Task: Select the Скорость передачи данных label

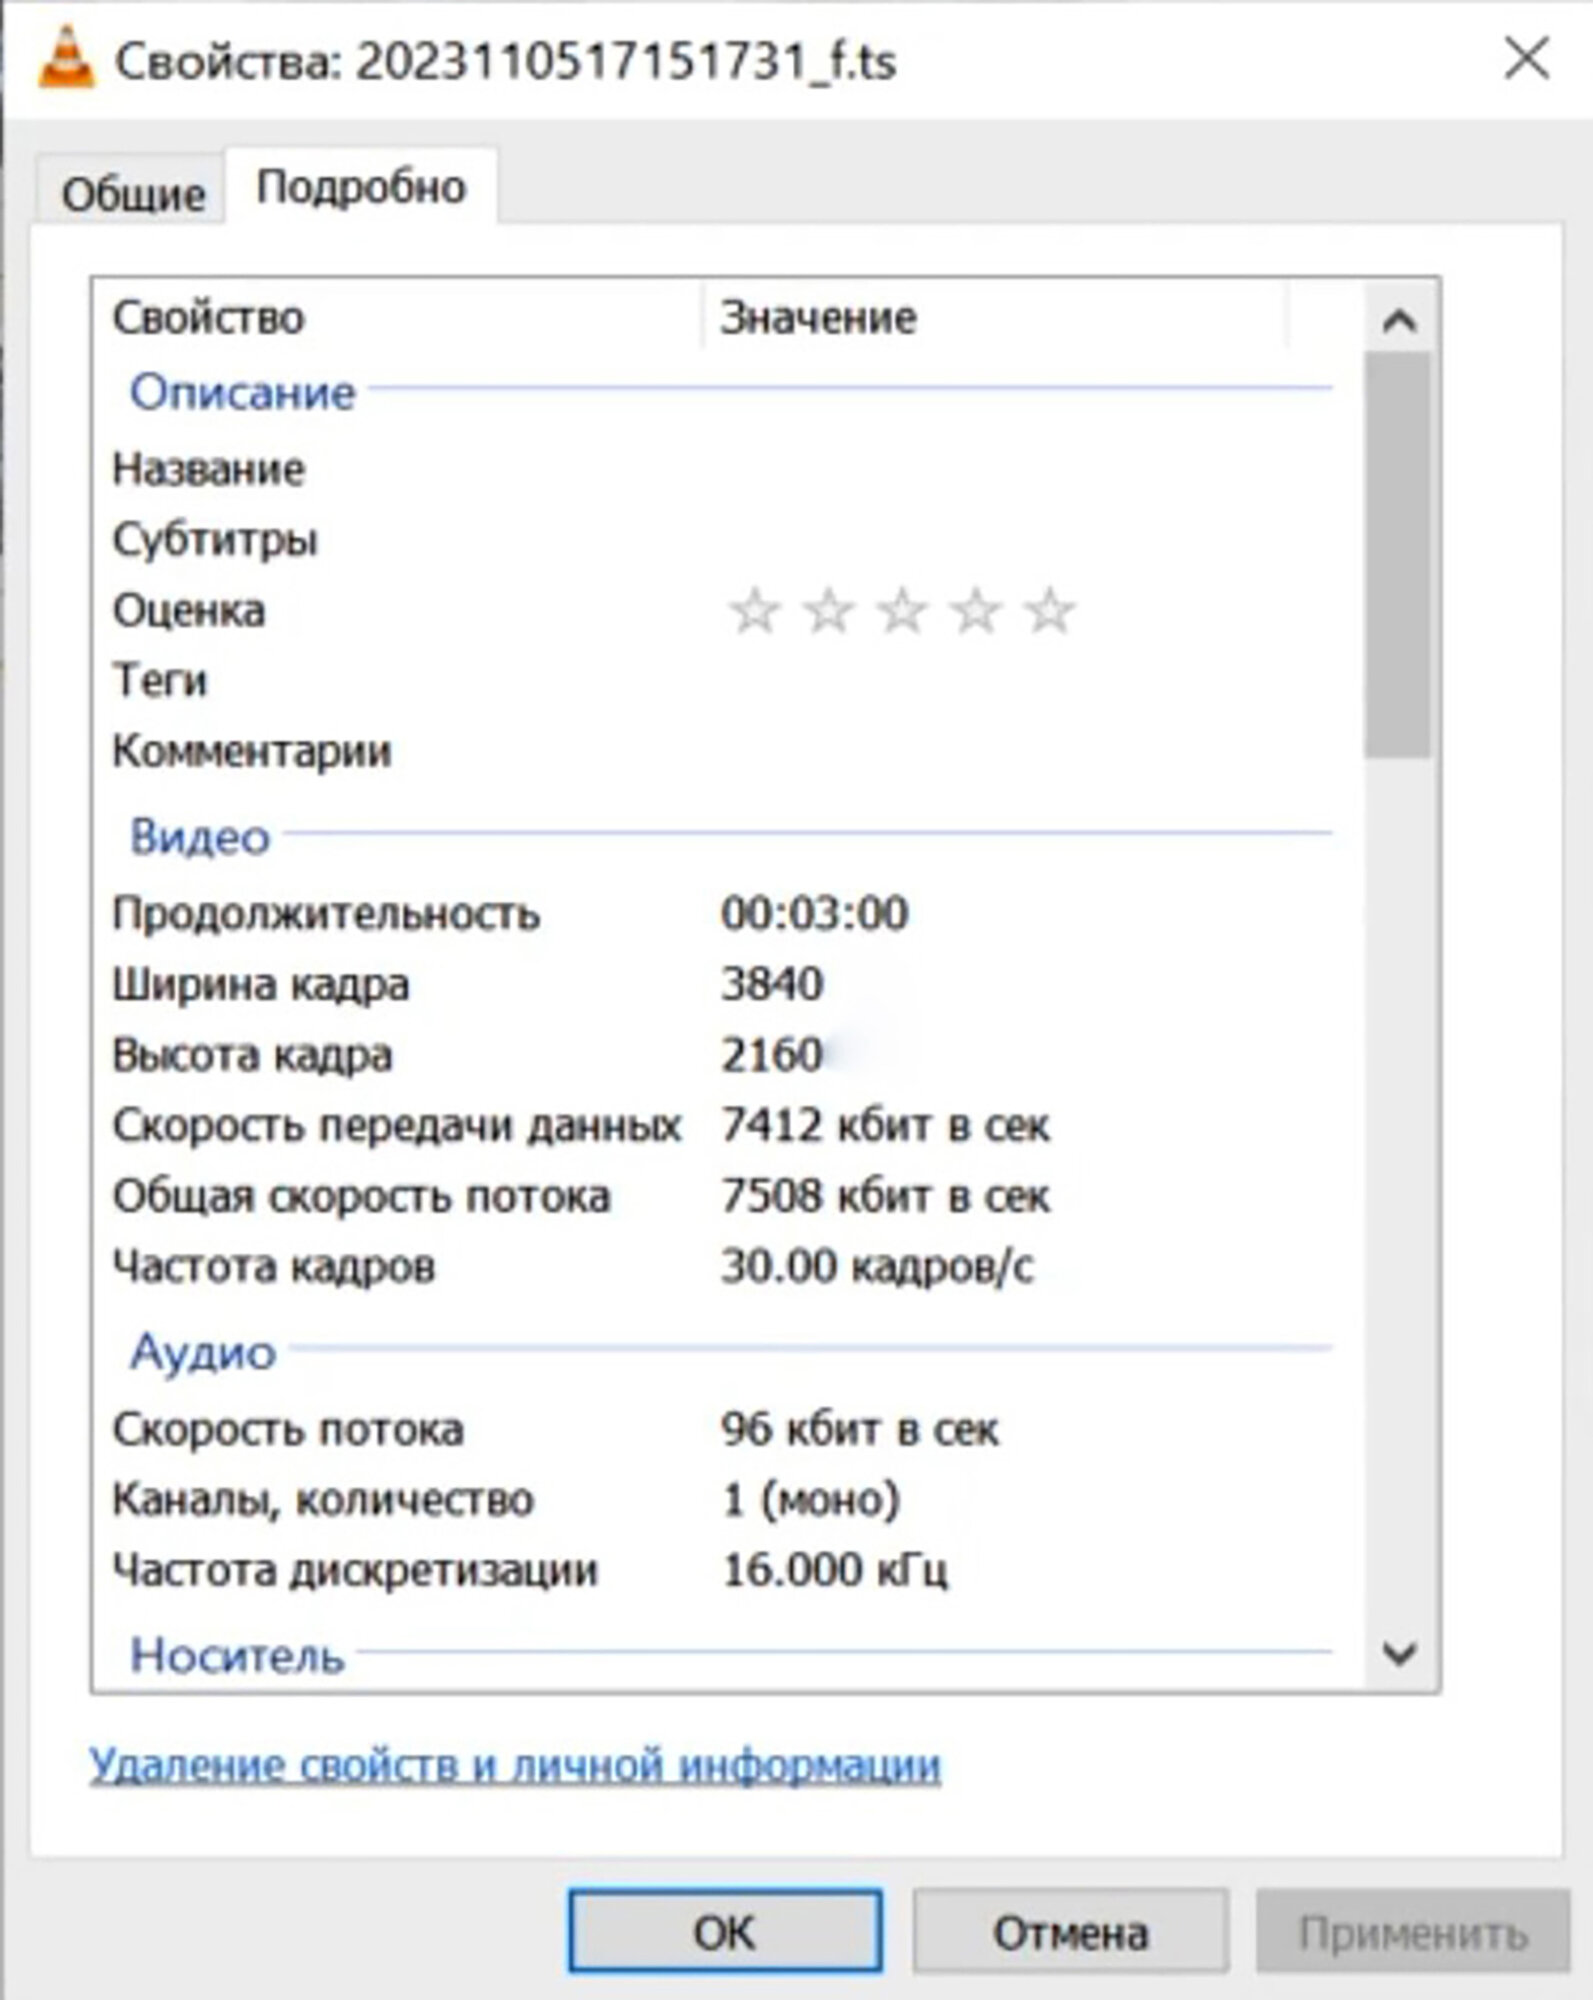Action: coord(397,1126)
